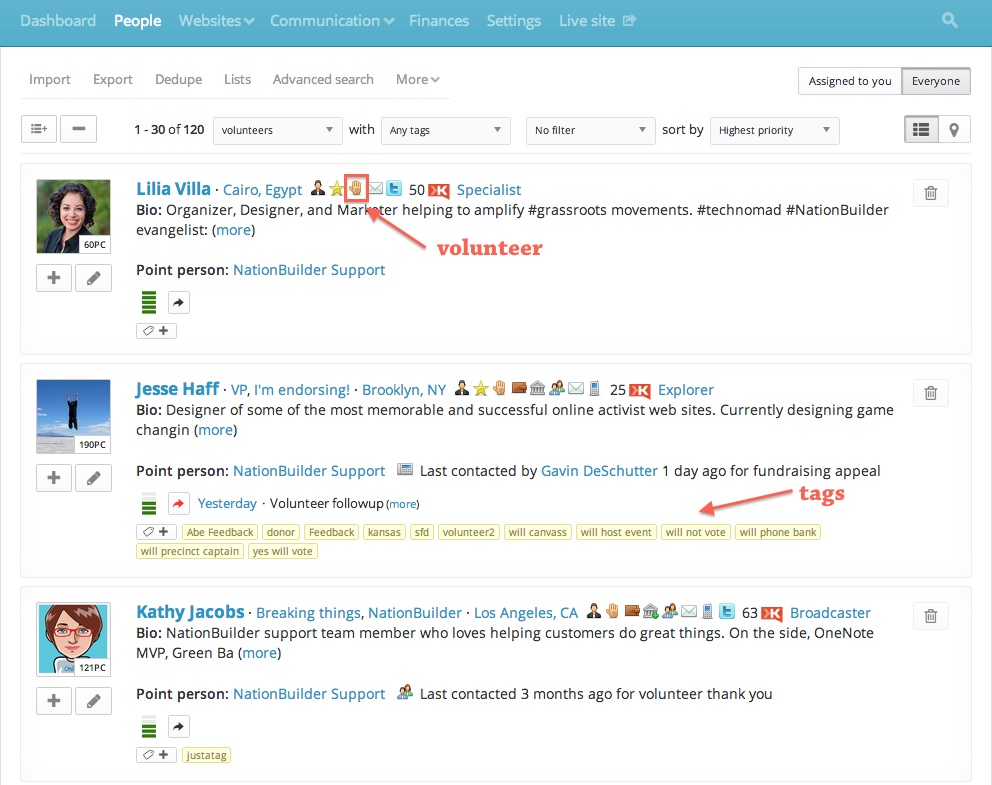Select Assigned to you filter
992x785 pixels.
(850, 81)
